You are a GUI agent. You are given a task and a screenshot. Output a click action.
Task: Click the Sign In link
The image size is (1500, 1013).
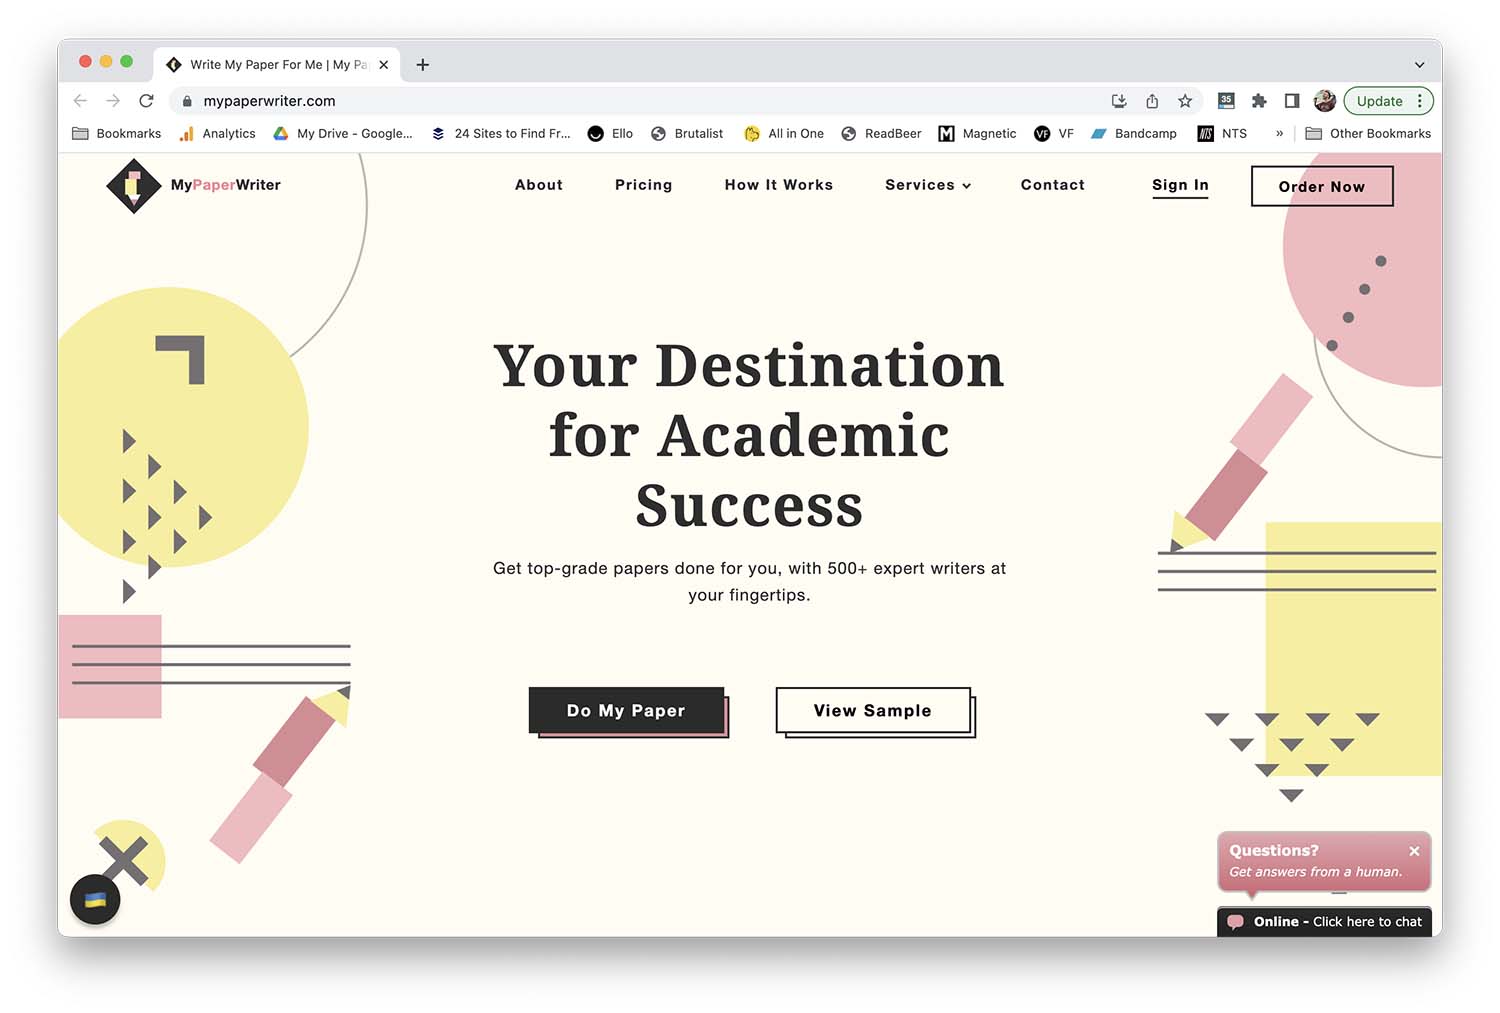point(1180,186)
